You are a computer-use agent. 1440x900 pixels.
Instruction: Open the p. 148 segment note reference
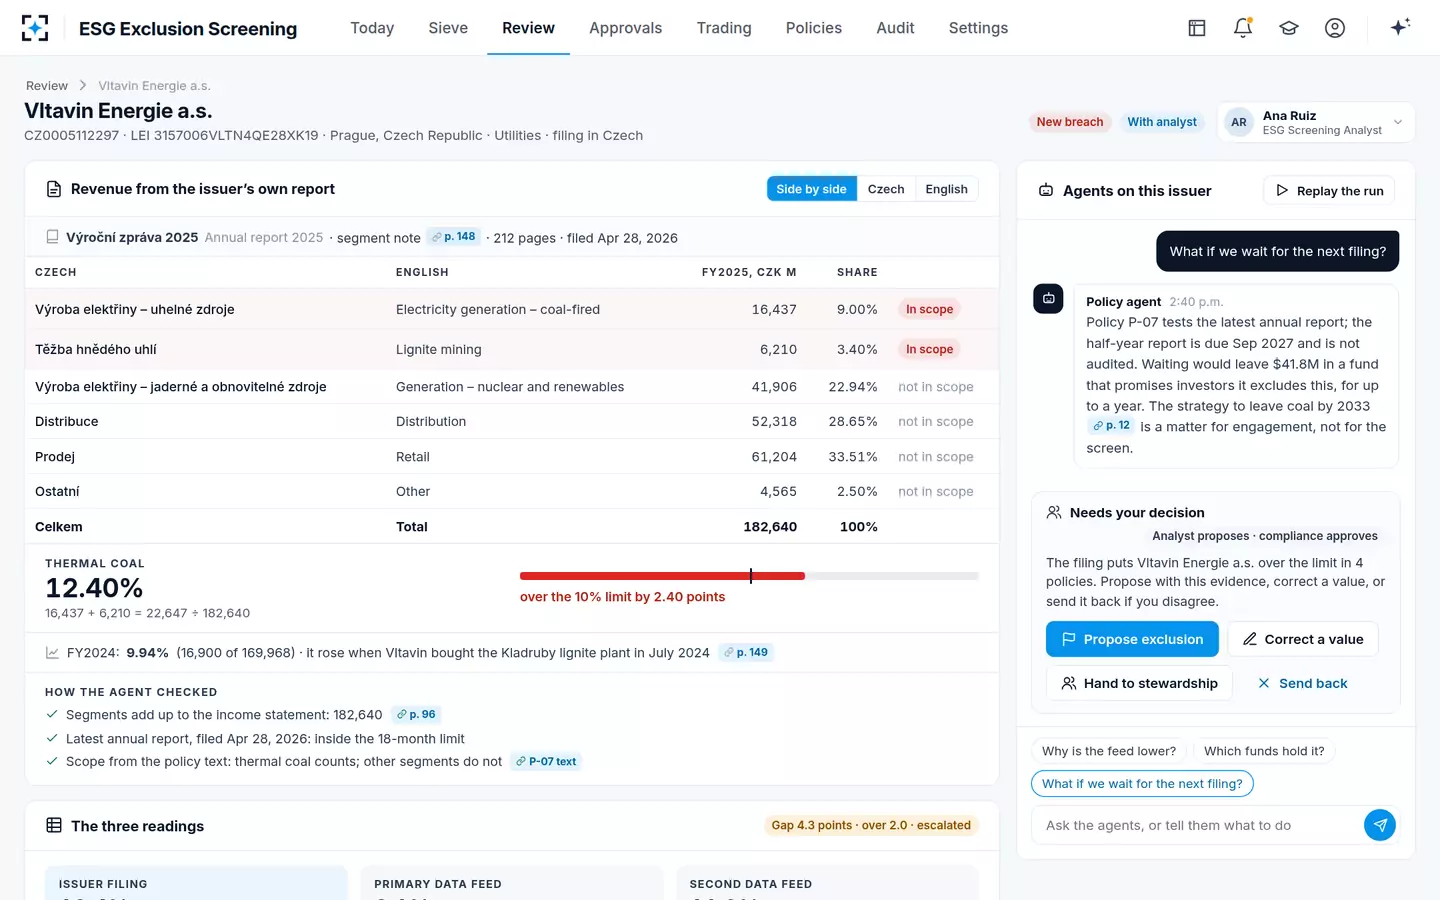tap(453, 237)
